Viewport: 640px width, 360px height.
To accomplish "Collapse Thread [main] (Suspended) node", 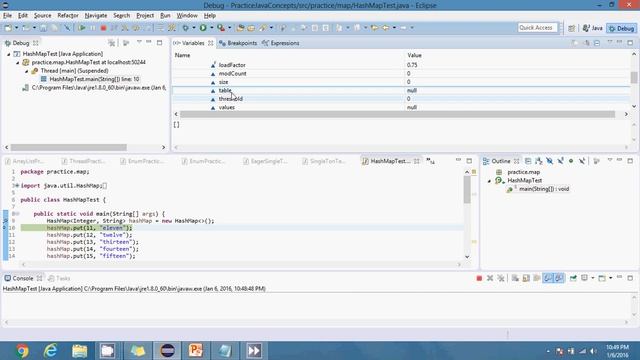I will 27,71.
